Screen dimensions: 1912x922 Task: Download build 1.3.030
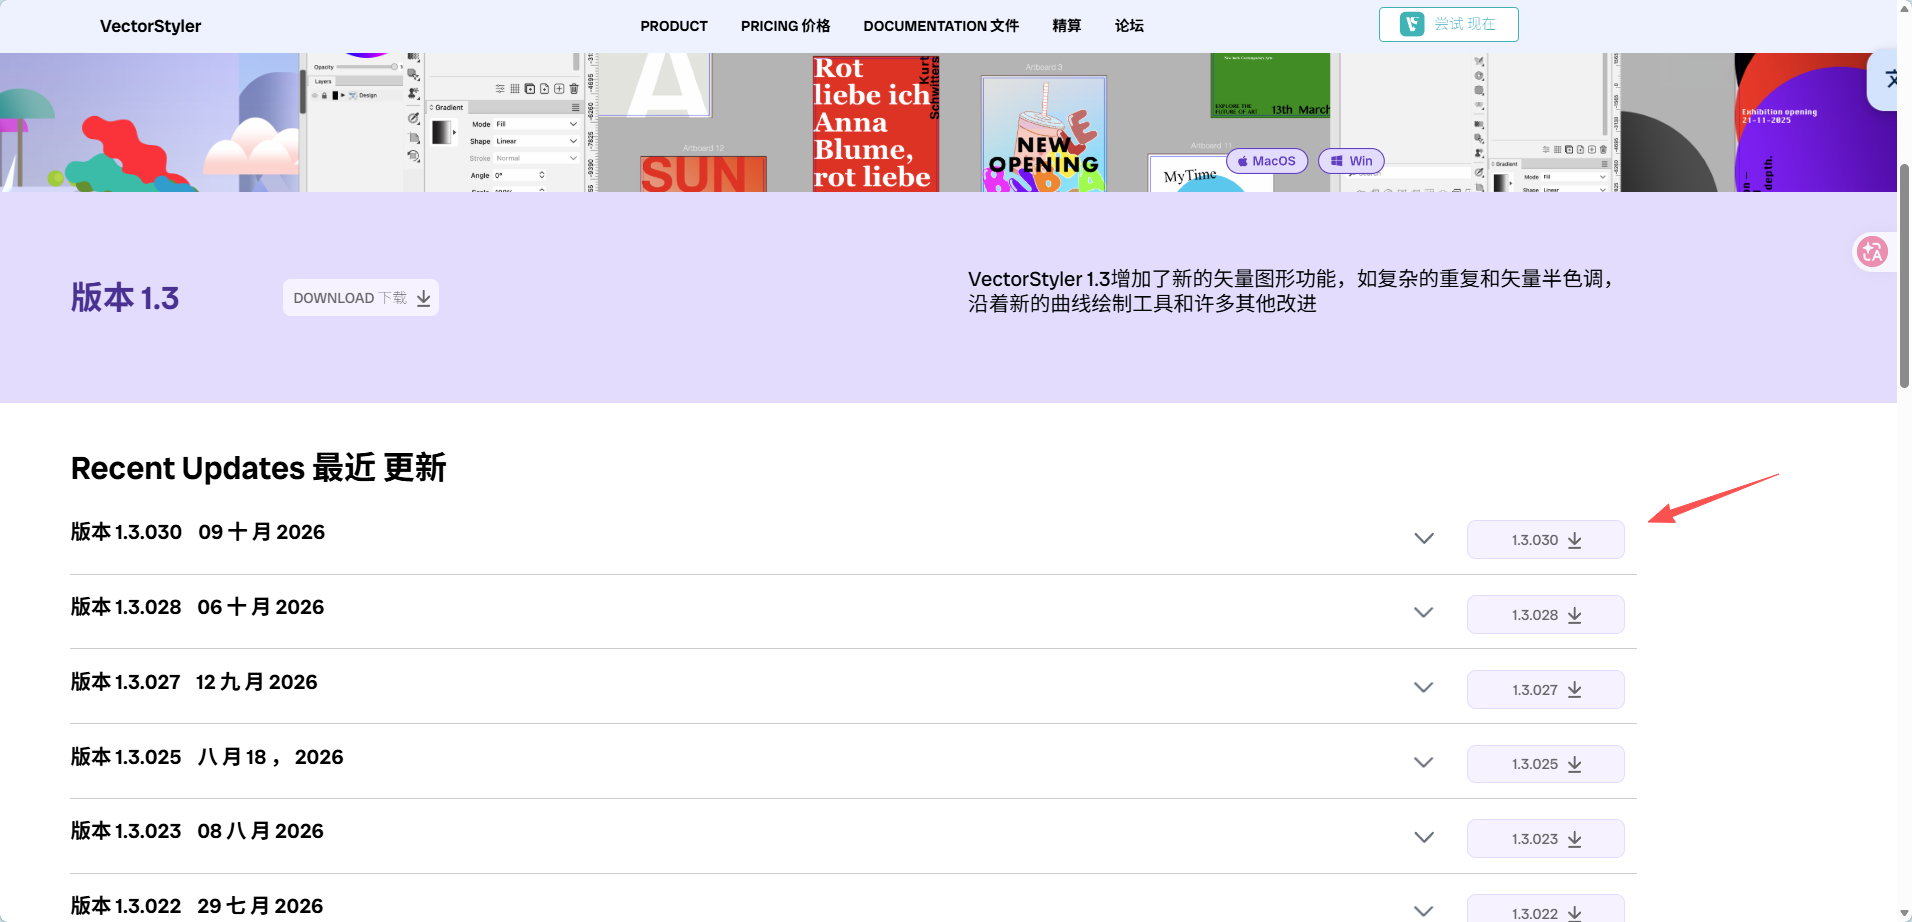[x=1545, y=540]
